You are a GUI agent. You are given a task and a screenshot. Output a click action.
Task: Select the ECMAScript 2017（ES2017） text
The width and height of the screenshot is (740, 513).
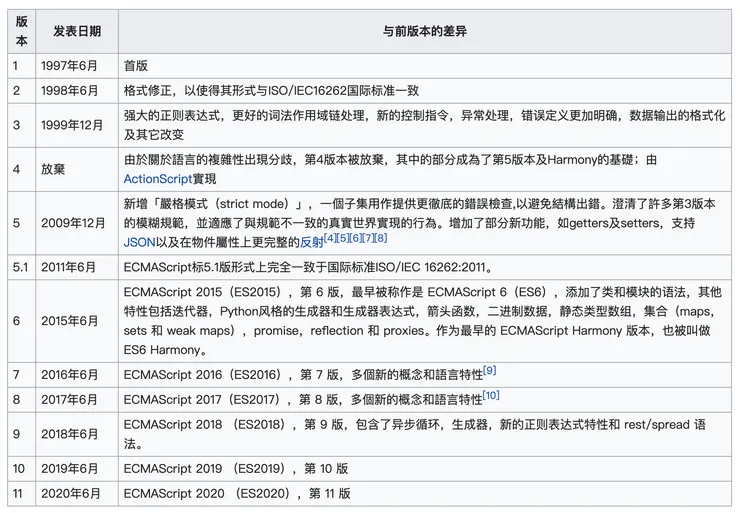(203, 400)
